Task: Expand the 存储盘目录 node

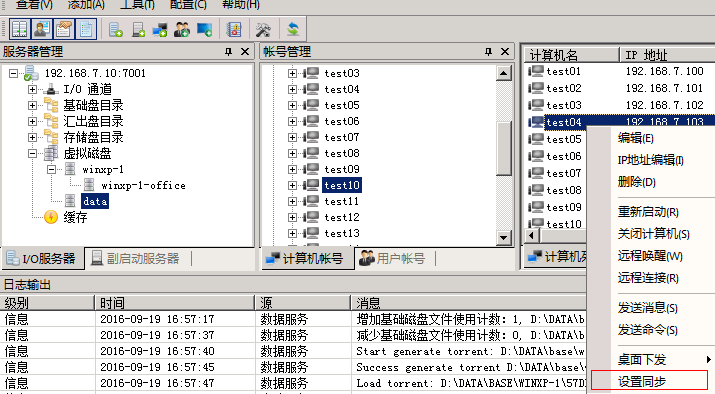Action: point(32,137)
